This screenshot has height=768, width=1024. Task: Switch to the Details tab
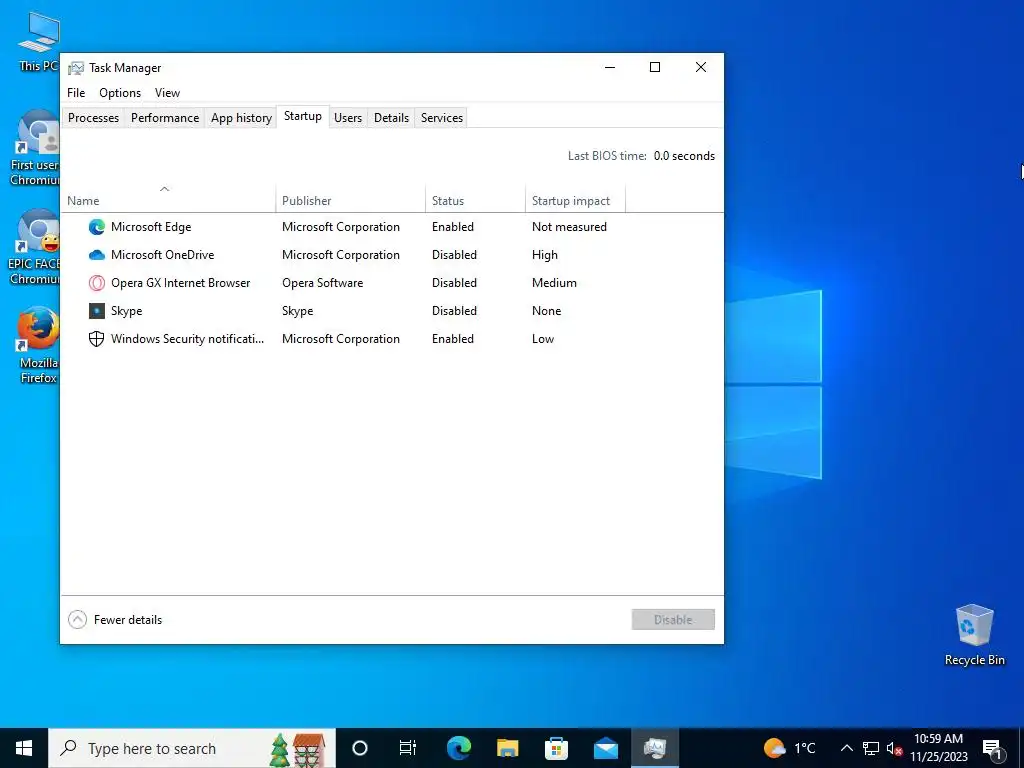click(x=391, y=118)
